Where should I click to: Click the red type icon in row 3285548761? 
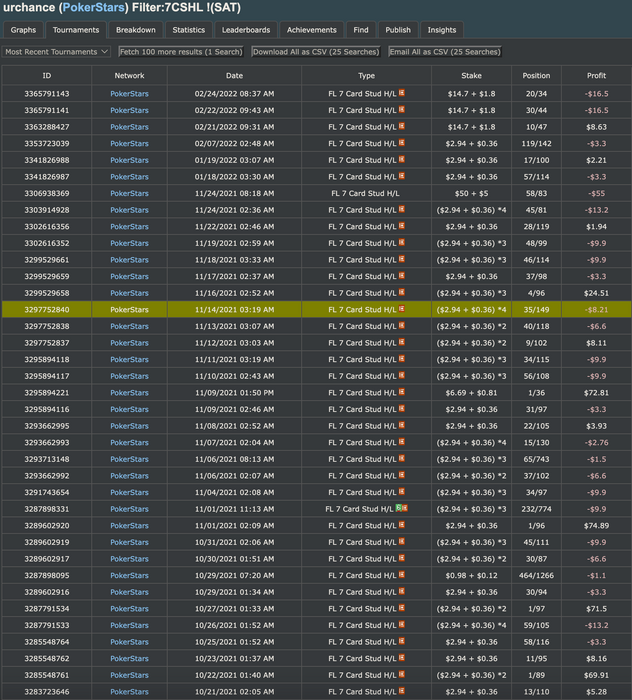402,674
